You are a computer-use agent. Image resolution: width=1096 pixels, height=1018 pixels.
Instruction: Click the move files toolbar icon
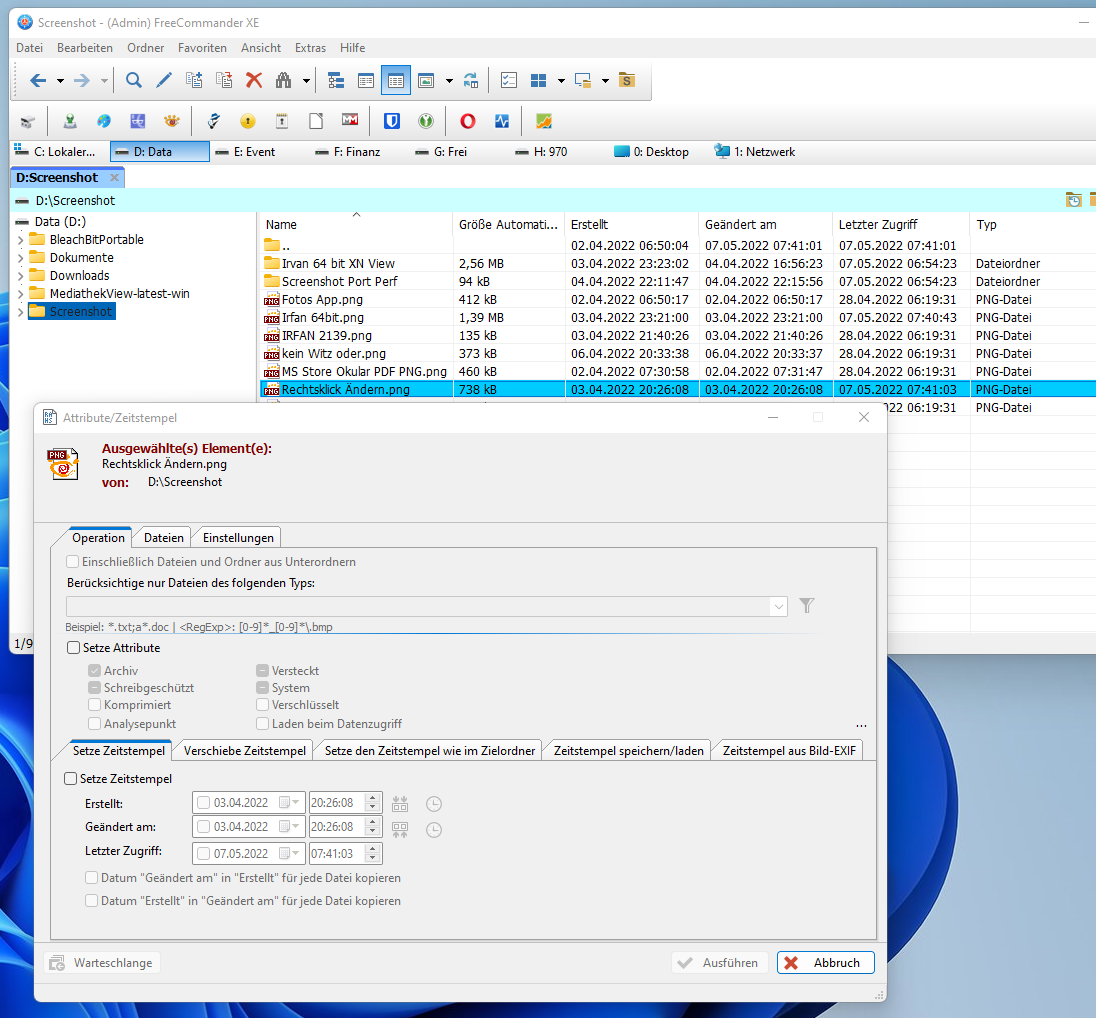click(224, 80)
